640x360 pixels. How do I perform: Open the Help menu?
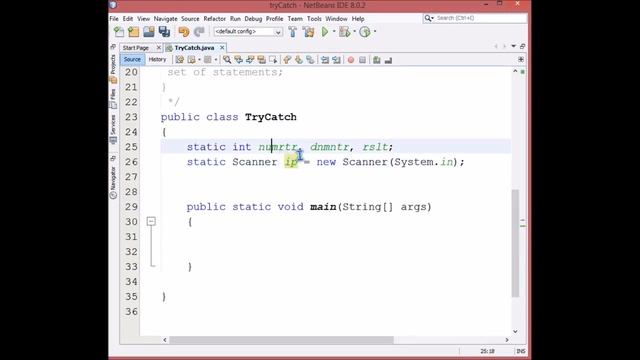tap(358, 19)
